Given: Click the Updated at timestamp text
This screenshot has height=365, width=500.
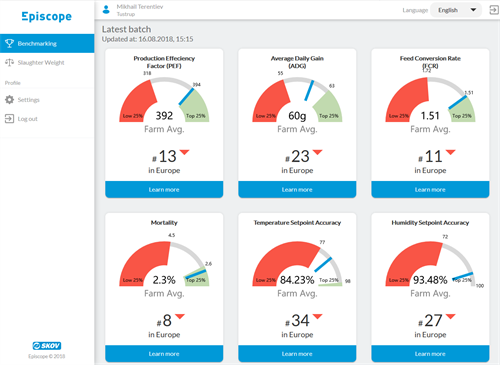Looking at the screenshot, I should 147,39.
